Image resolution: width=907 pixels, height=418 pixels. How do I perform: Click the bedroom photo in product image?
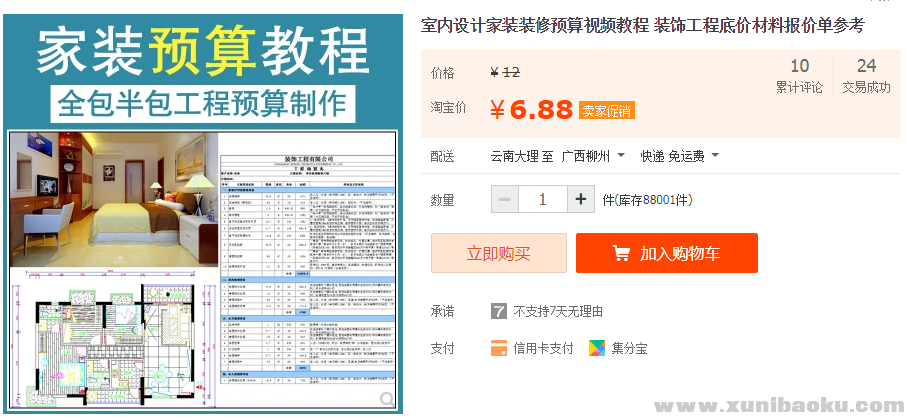[x=110, y=200]
